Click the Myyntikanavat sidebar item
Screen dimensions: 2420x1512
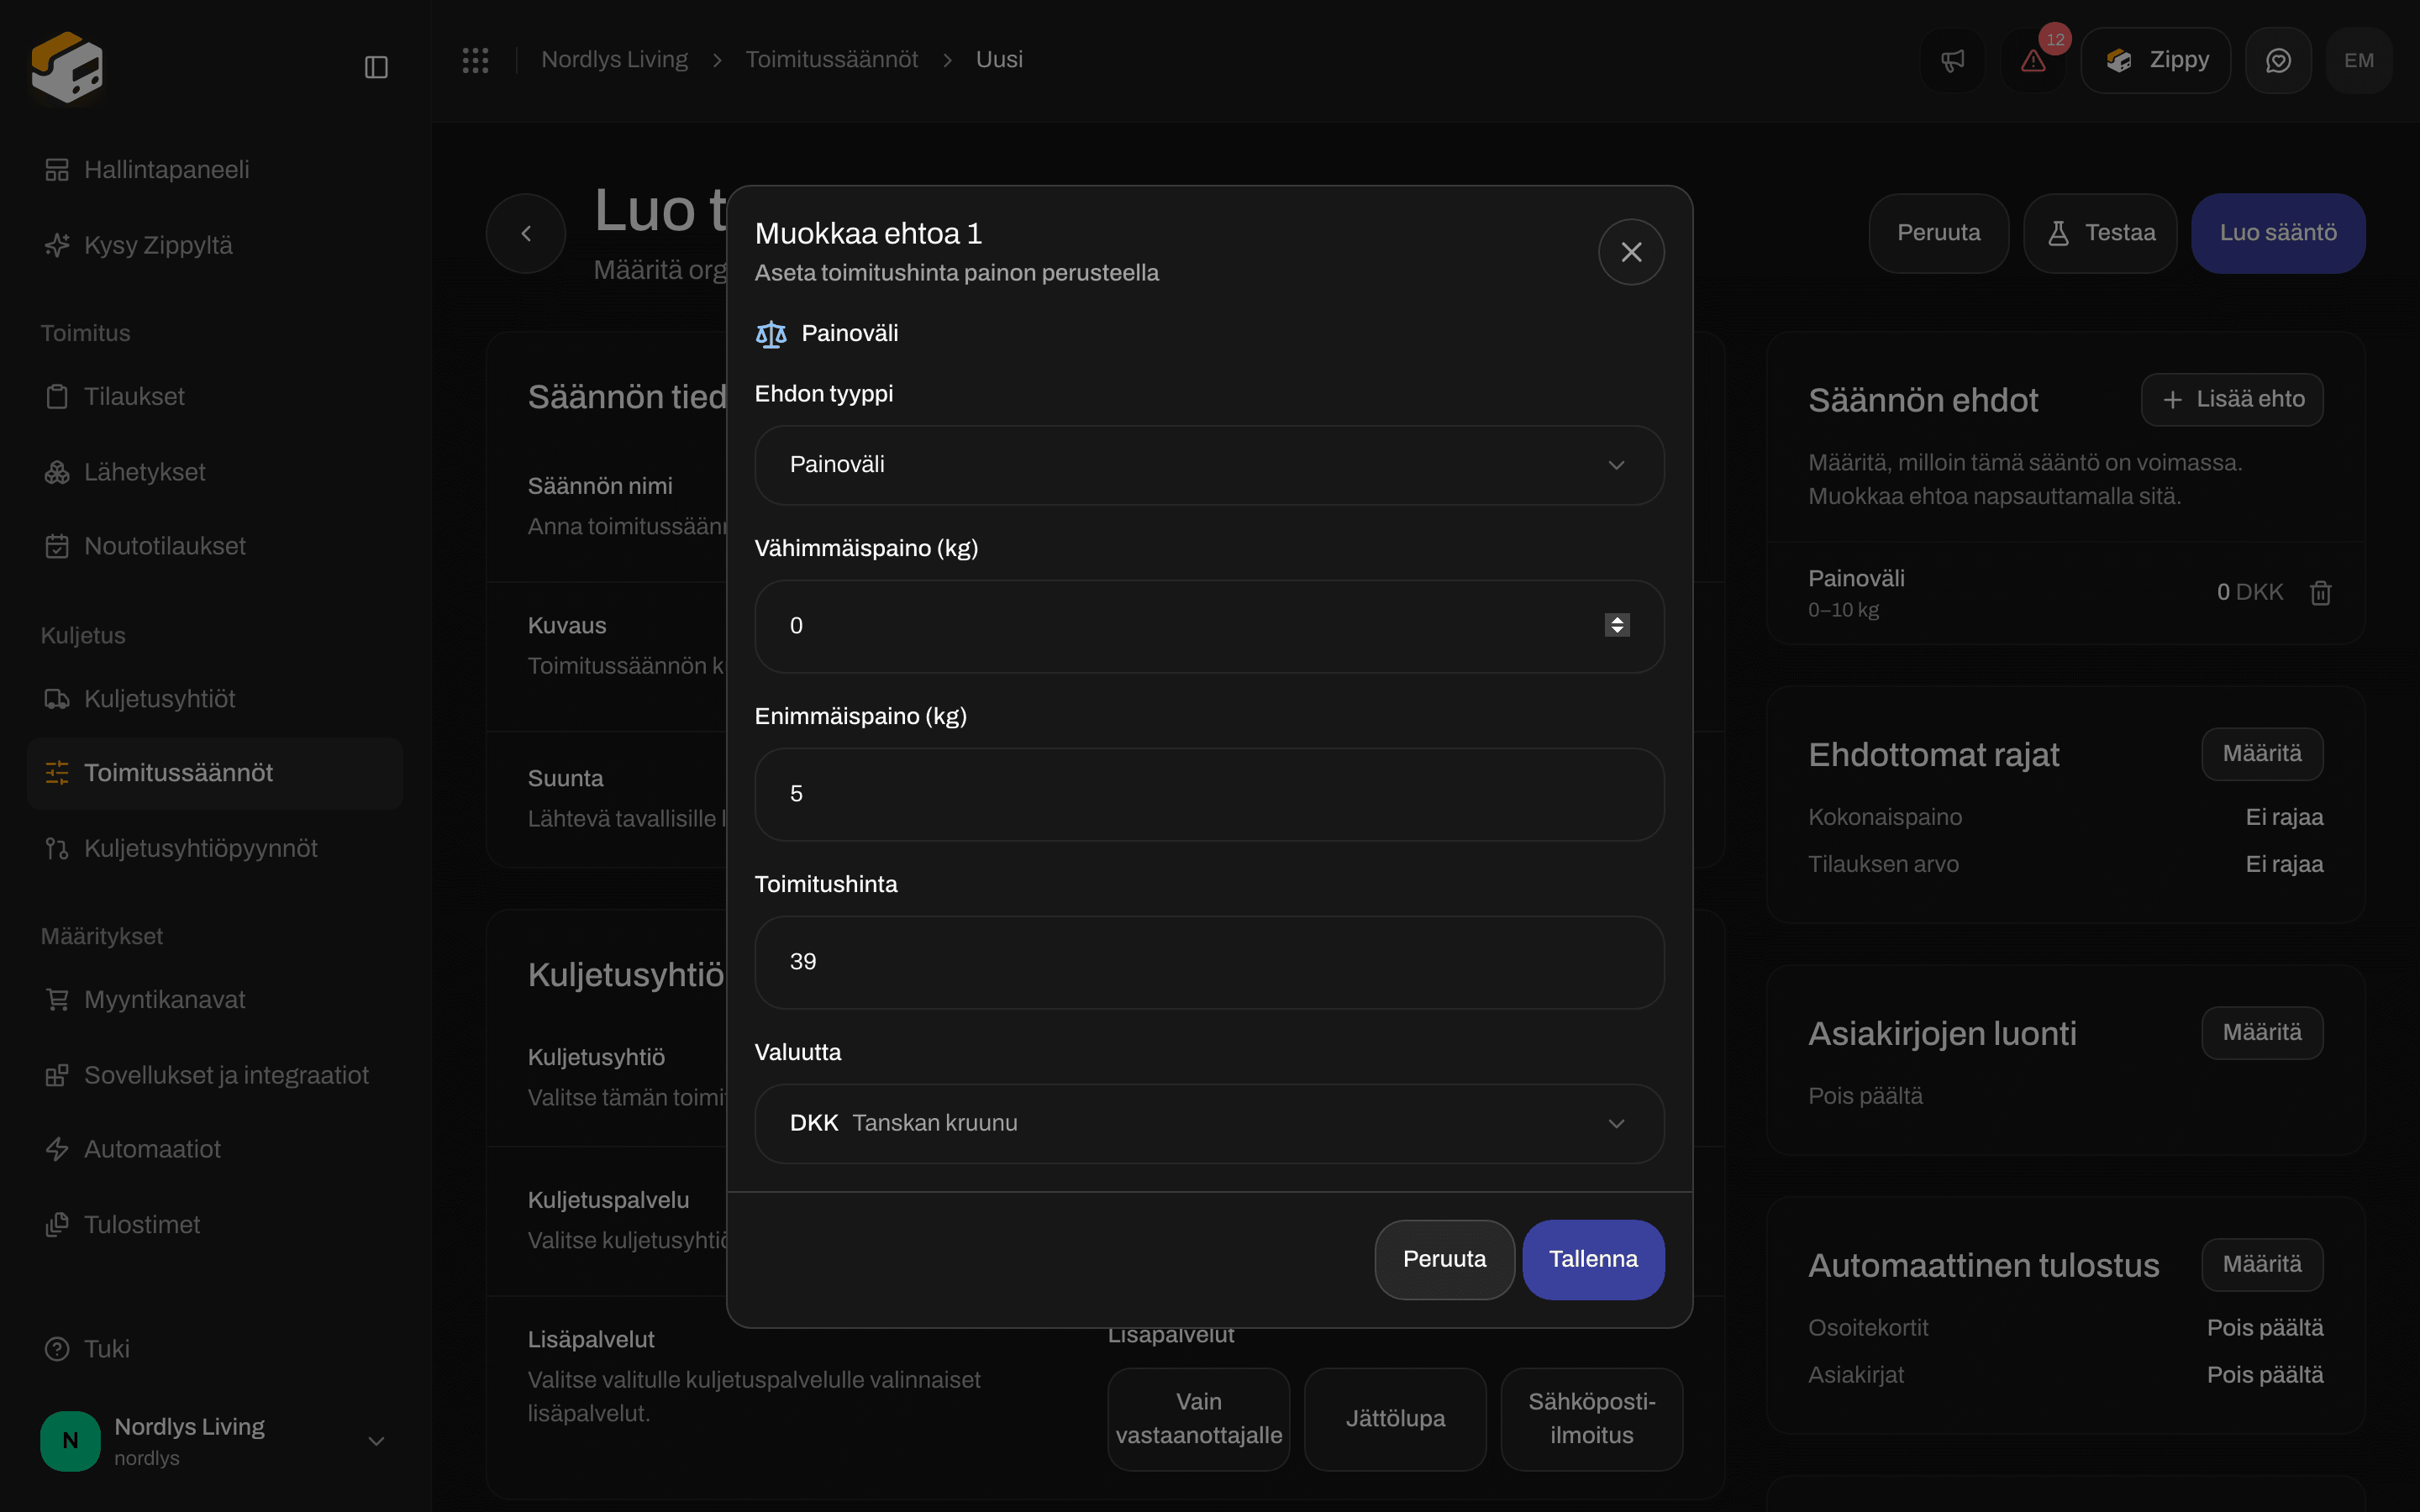215,999
